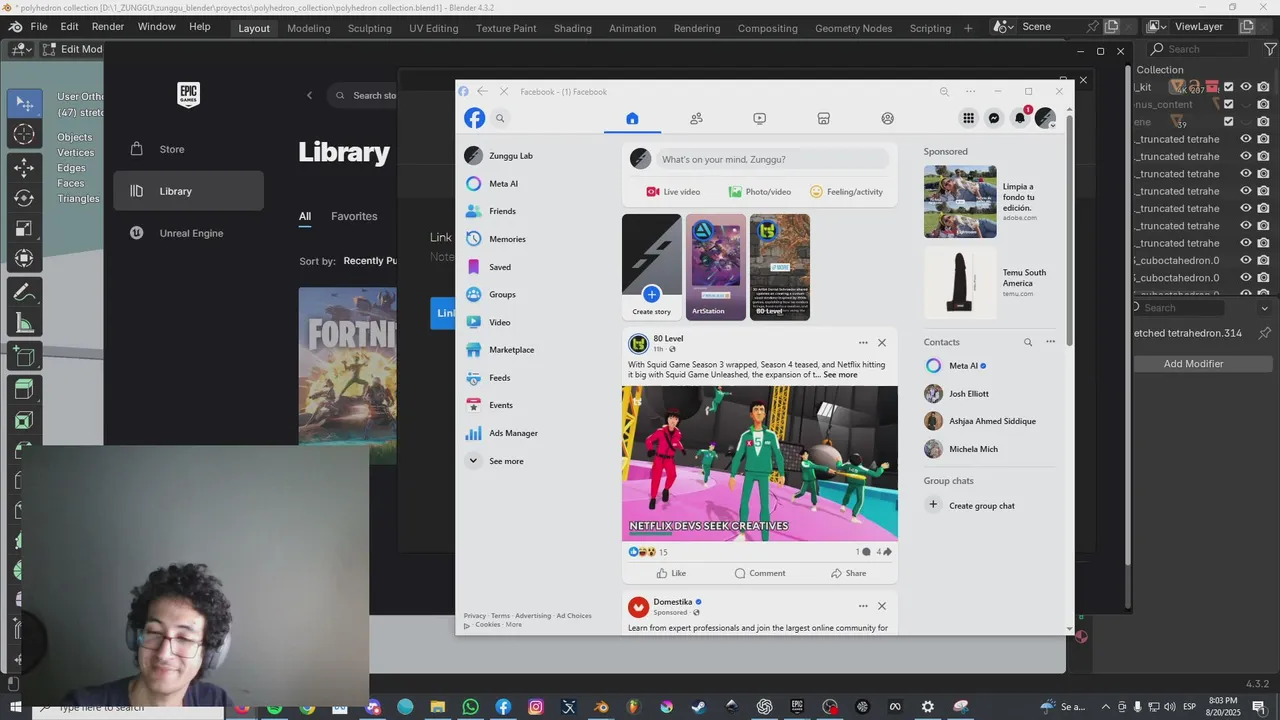Click the What's on your mind field

pos(773,159)
